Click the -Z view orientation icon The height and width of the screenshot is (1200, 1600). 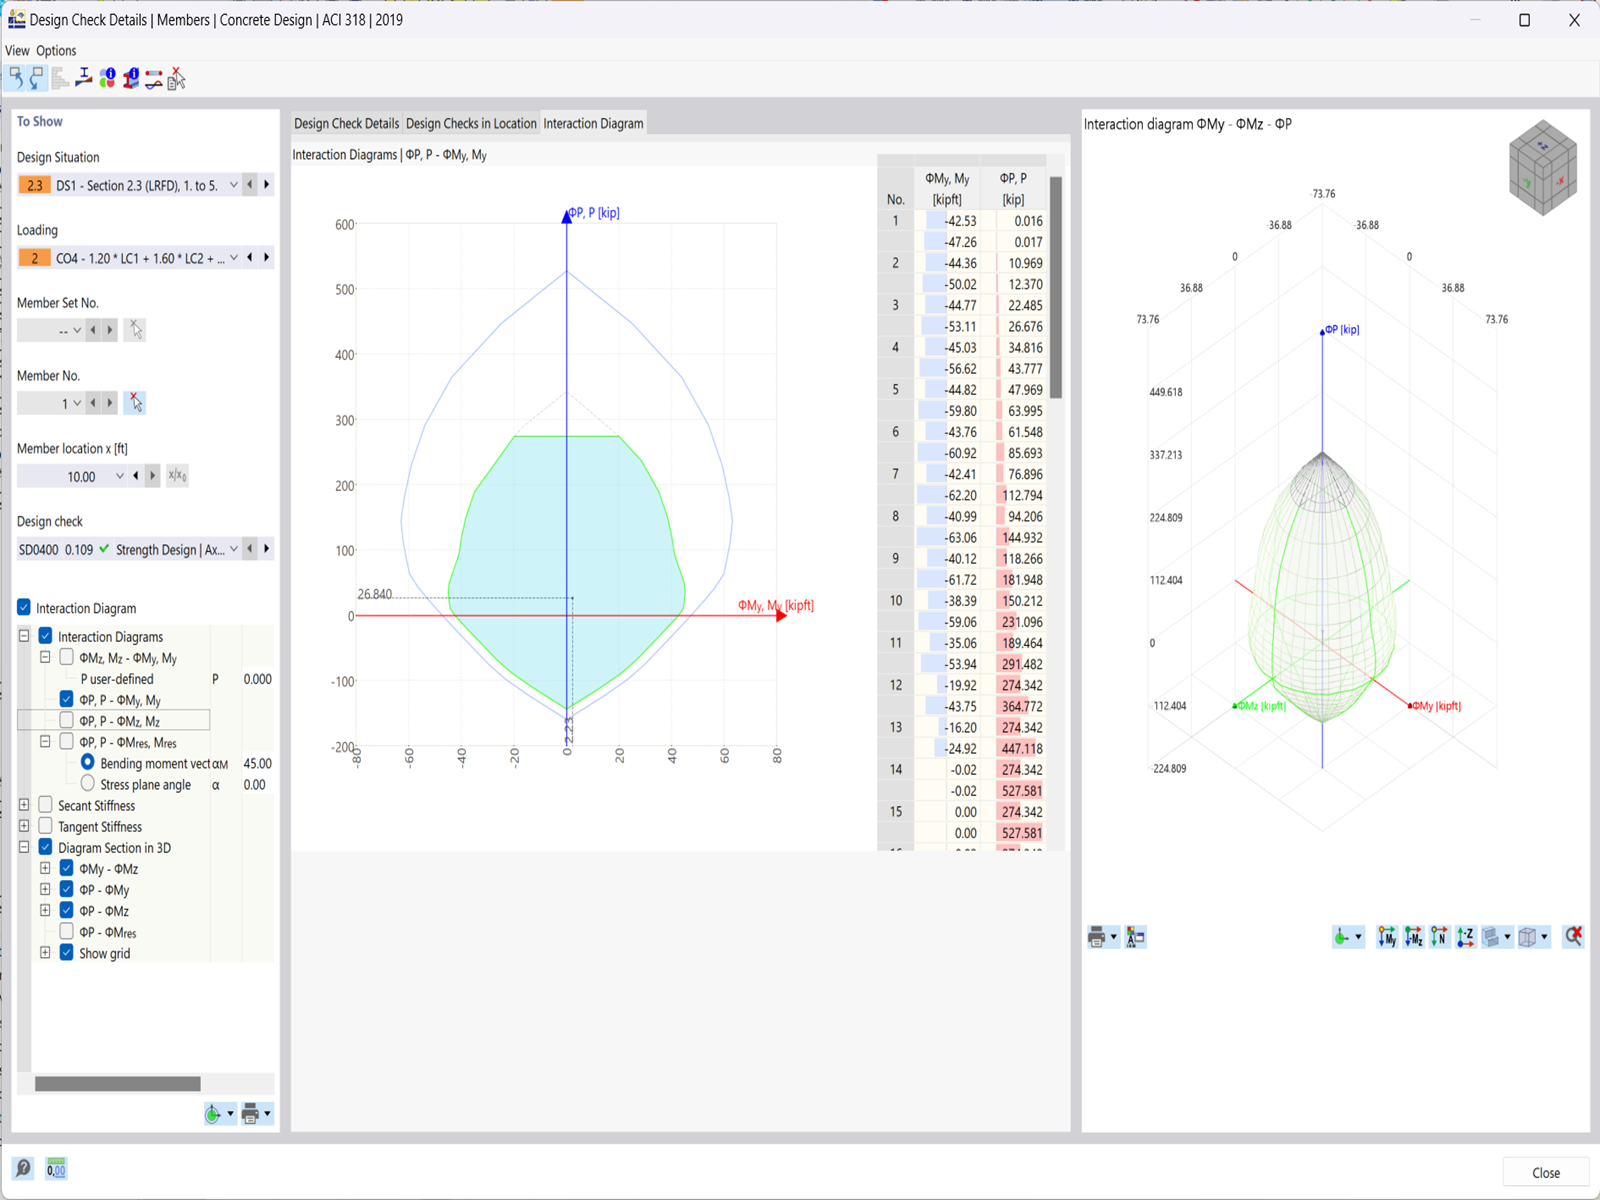[x=1466, y=937]
